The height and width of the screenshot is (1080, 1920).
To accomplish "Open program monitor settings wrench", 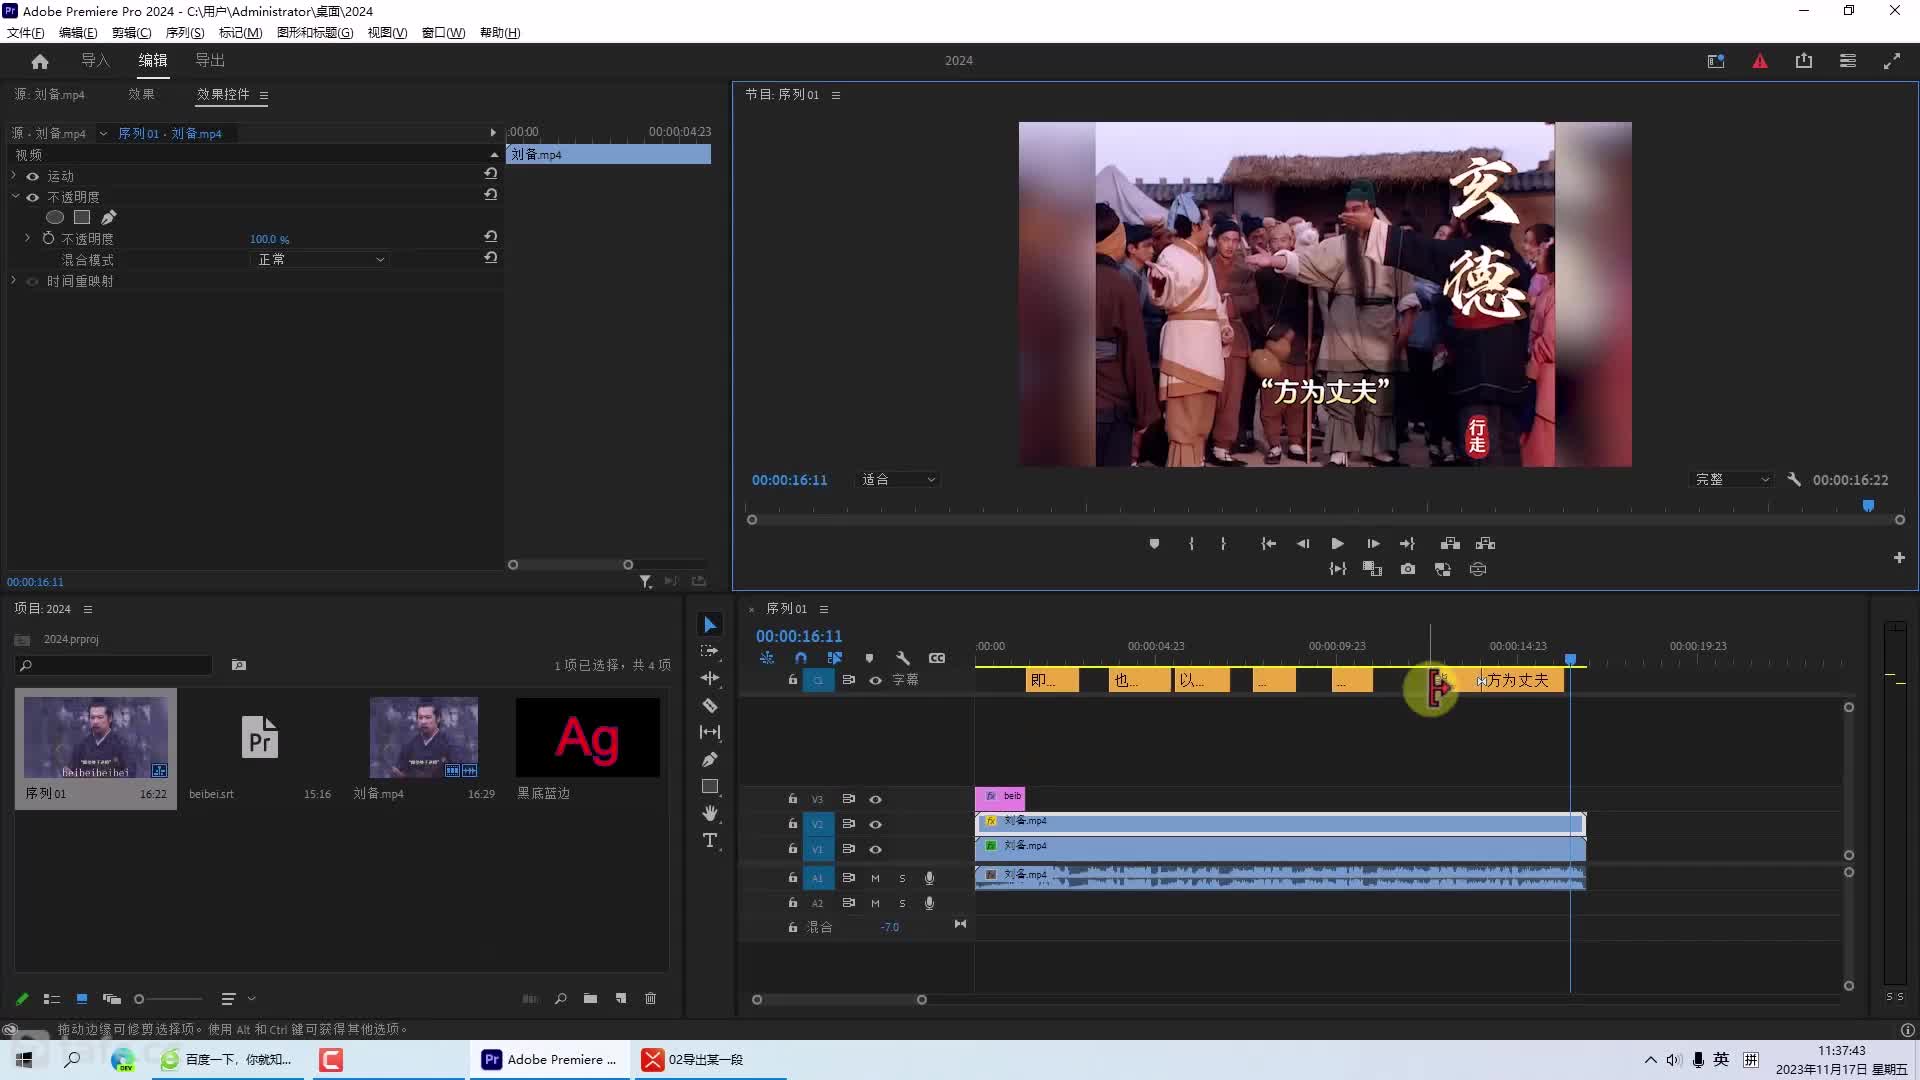I will pos(1794,480).
